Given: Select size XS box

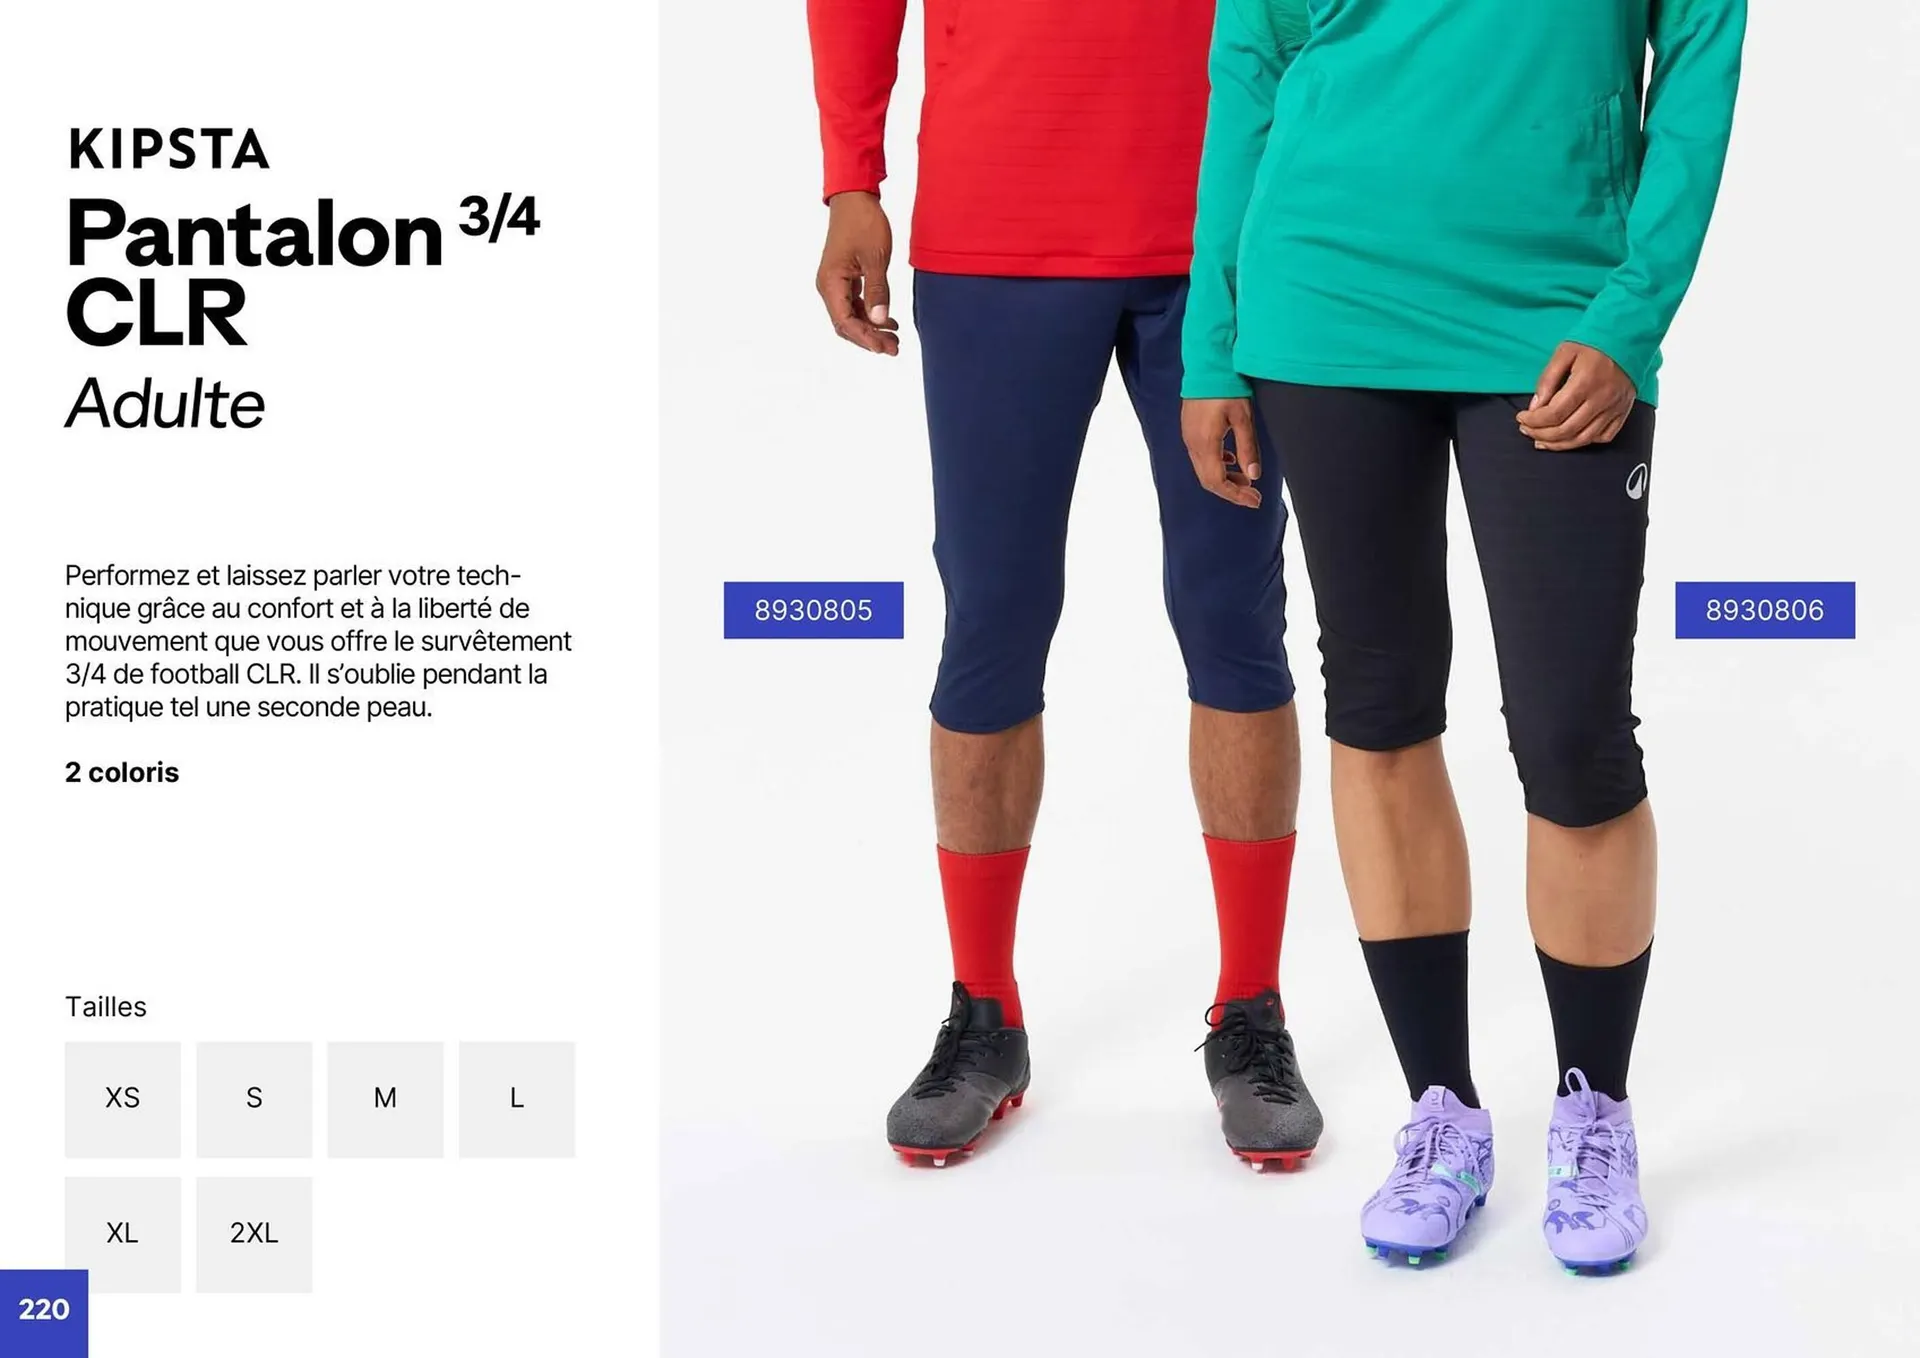Looking at the screenshot, I should 123,1099.
